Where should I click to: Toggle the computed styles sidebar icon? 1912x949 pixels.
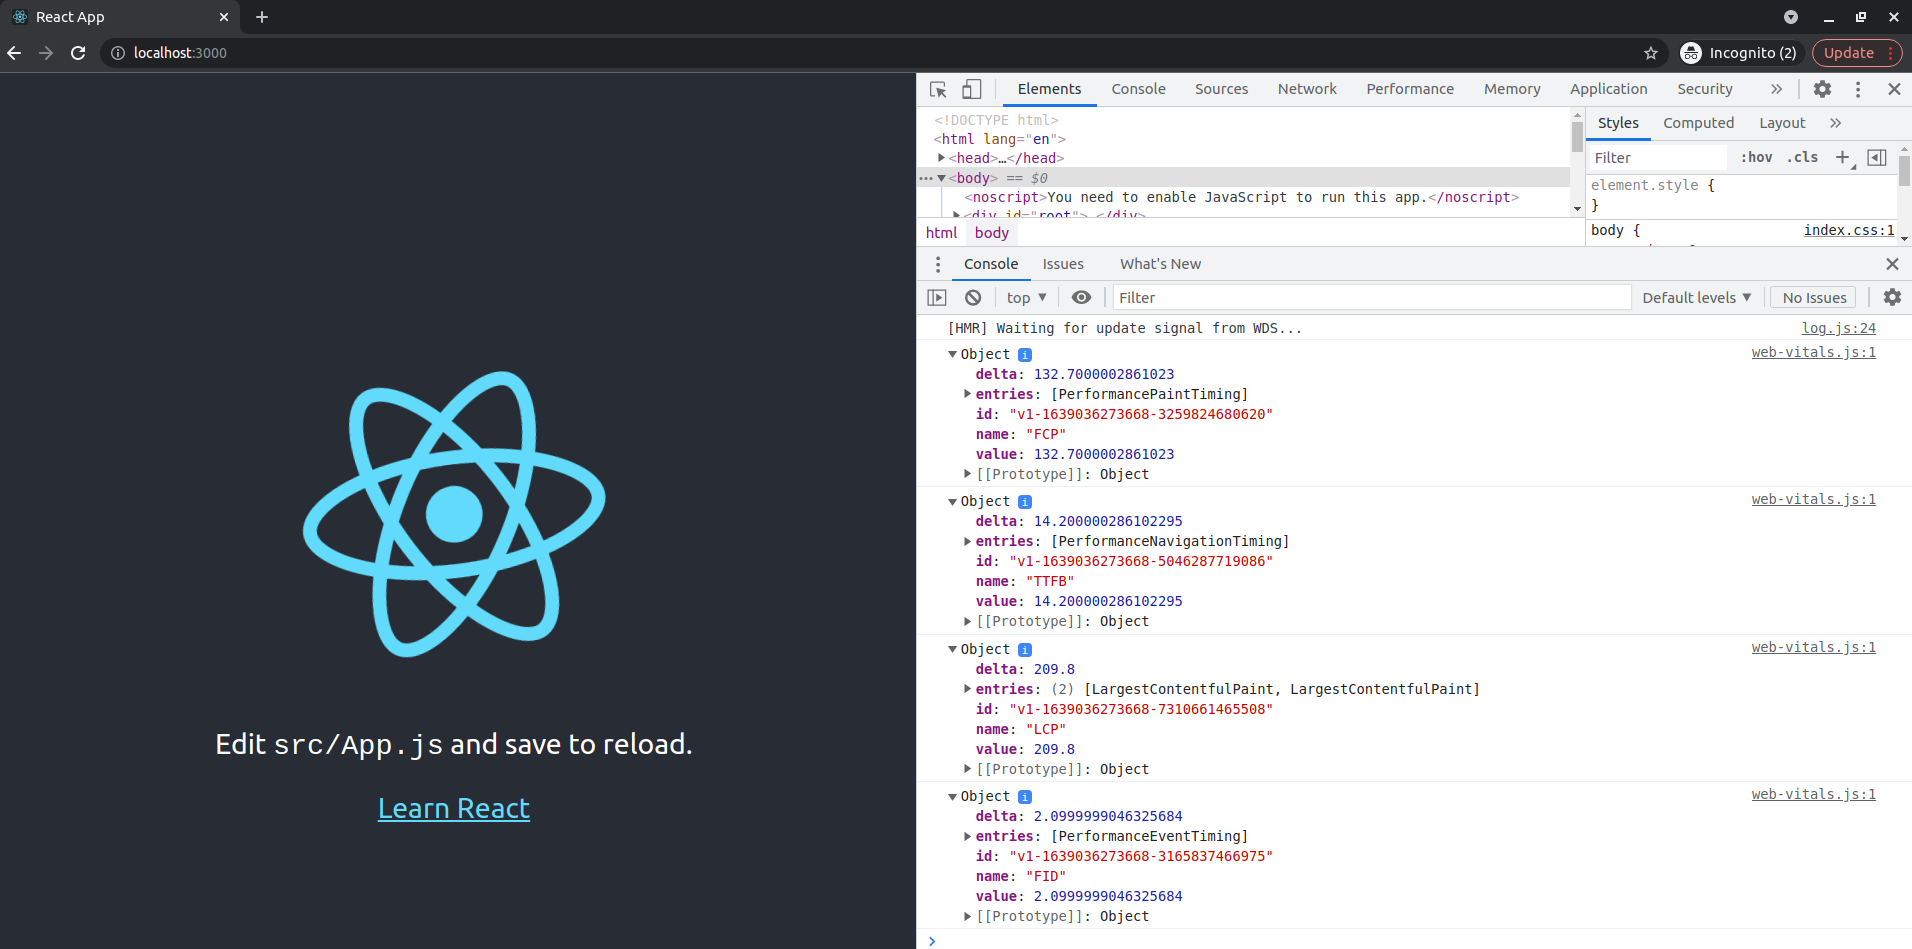click(x=1877, y=157)
